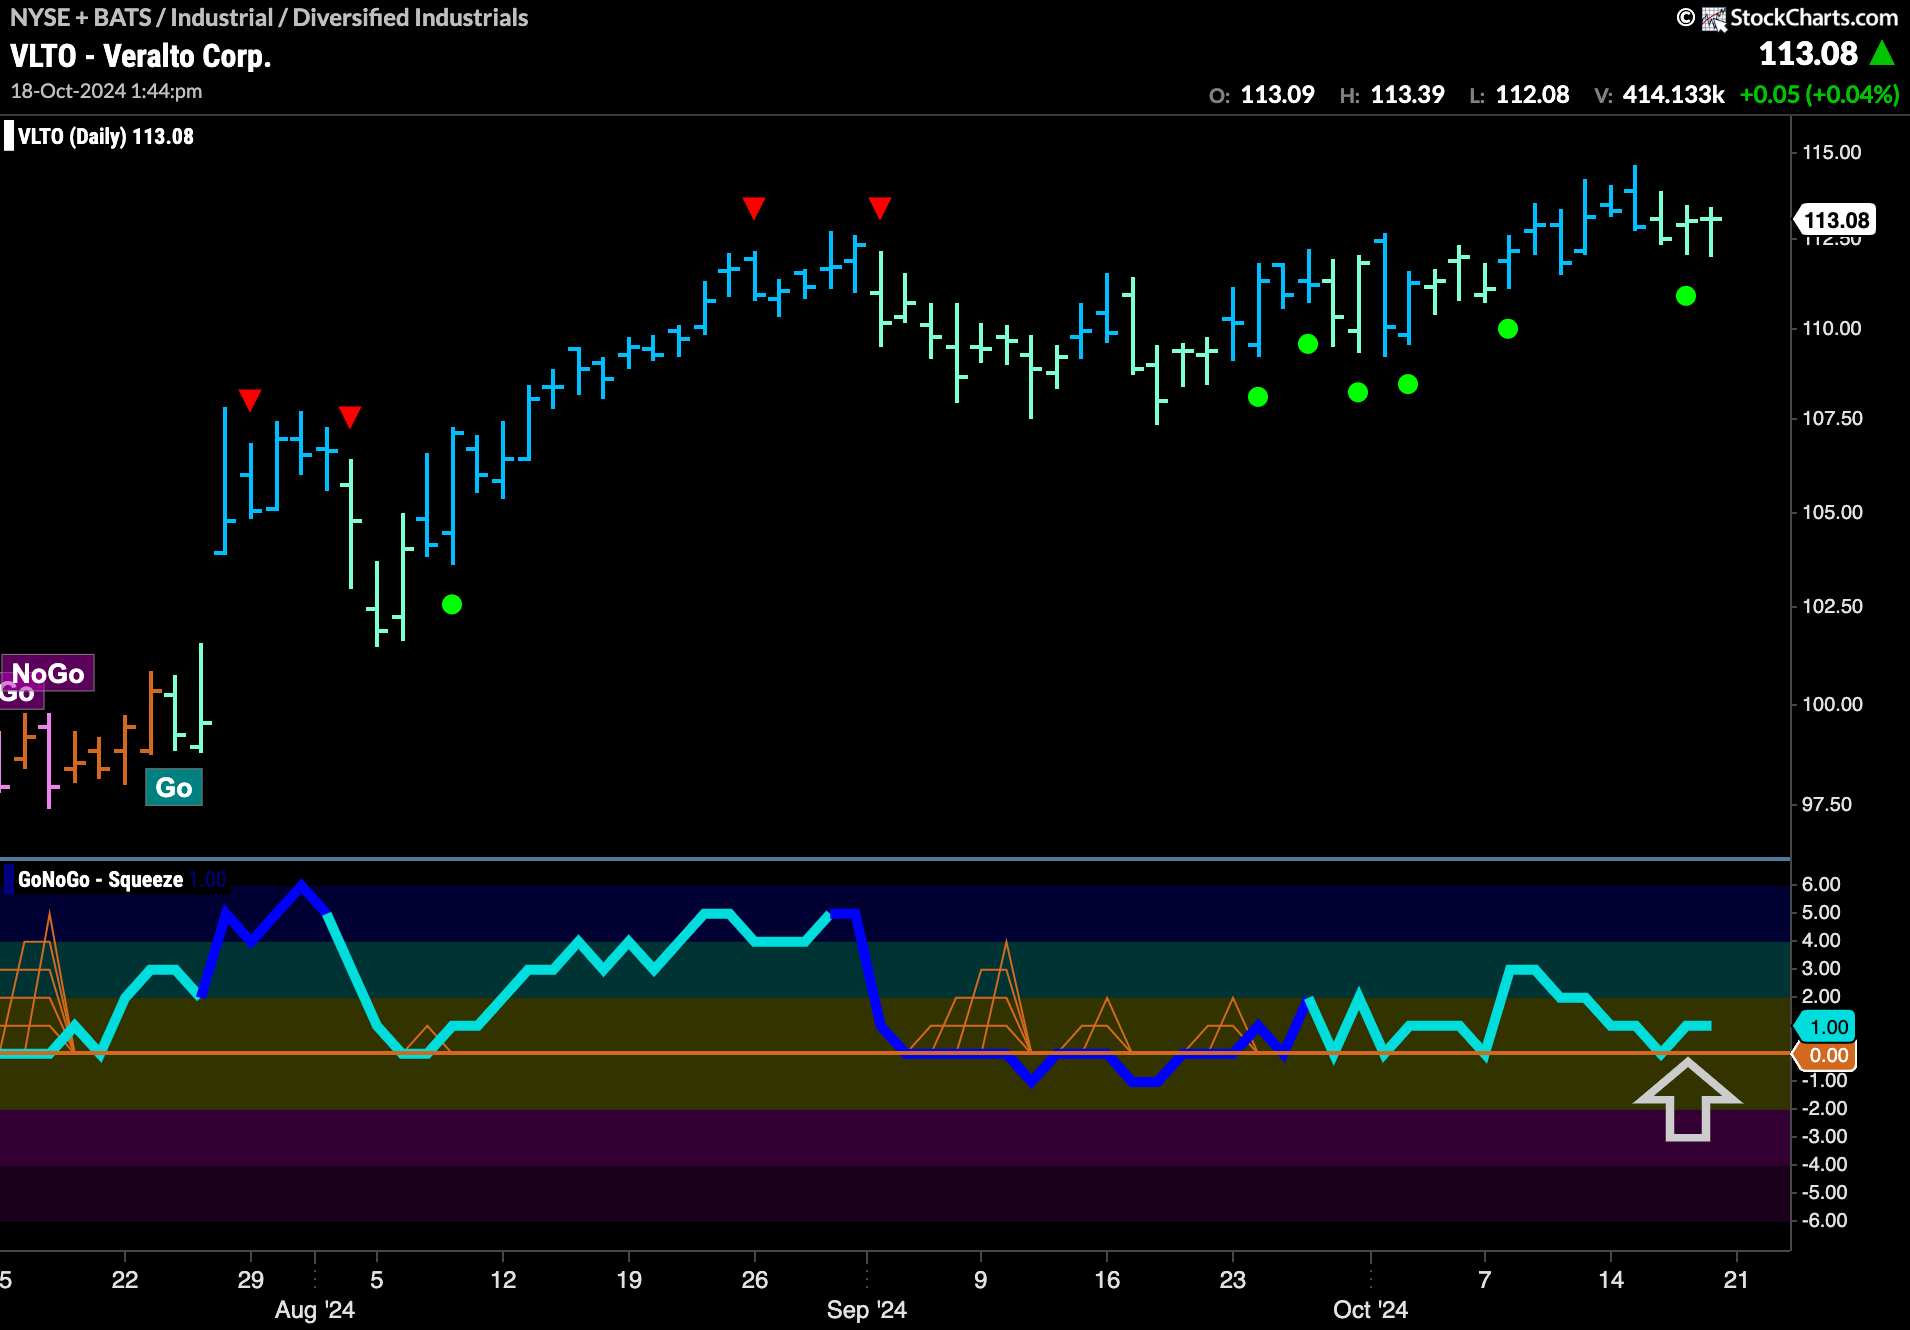Click the -3.00 oscillator axis label
The width and height of the screenshot is (1910, 1330).
pyautogui.click(x=1824, y=1136)
